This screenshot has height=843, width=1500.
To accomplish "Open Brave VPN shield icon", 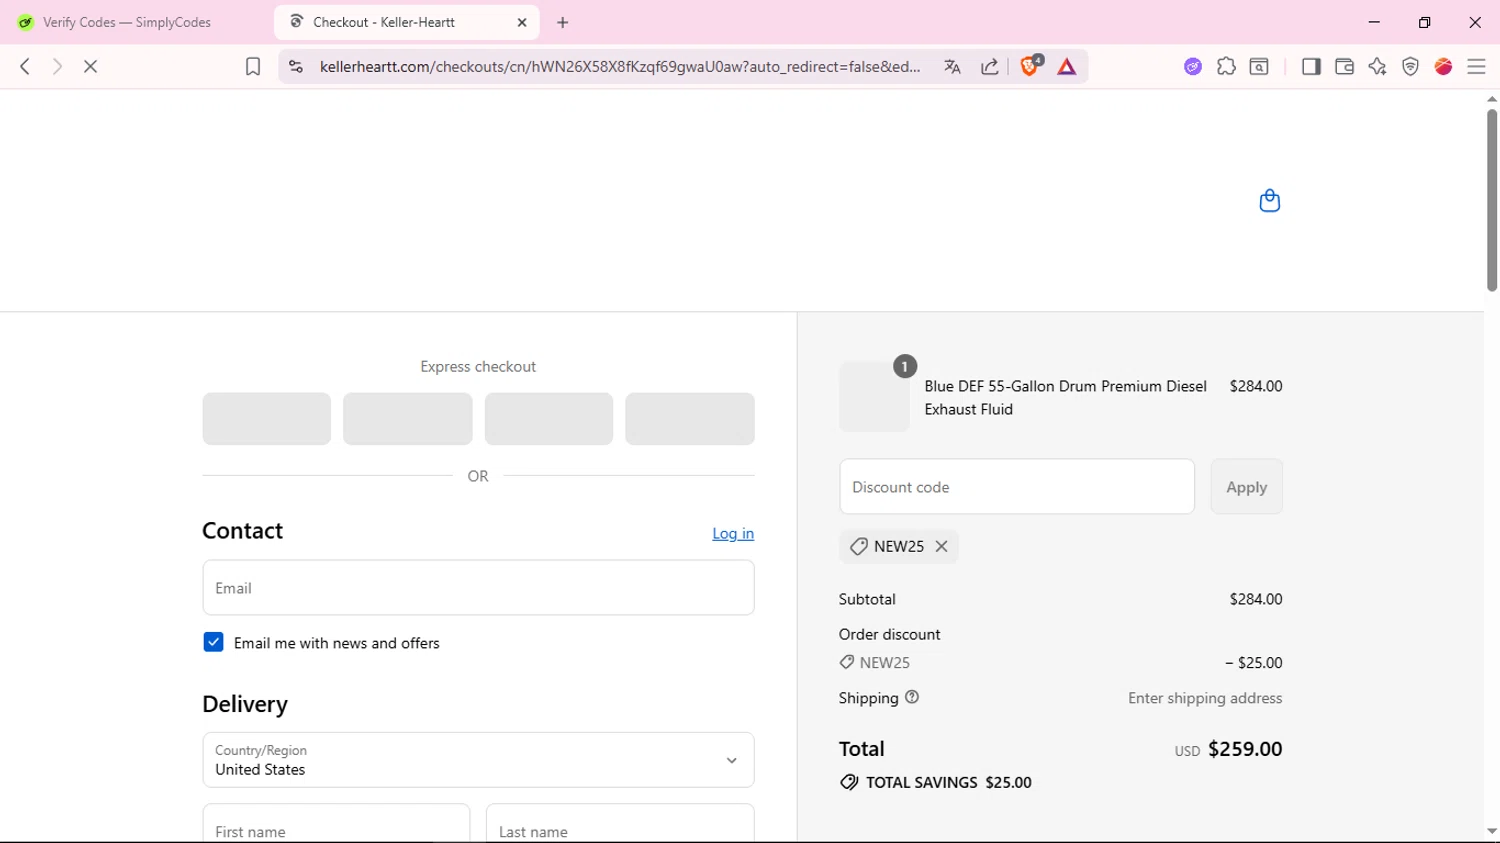I will (x=1410, y=67).
